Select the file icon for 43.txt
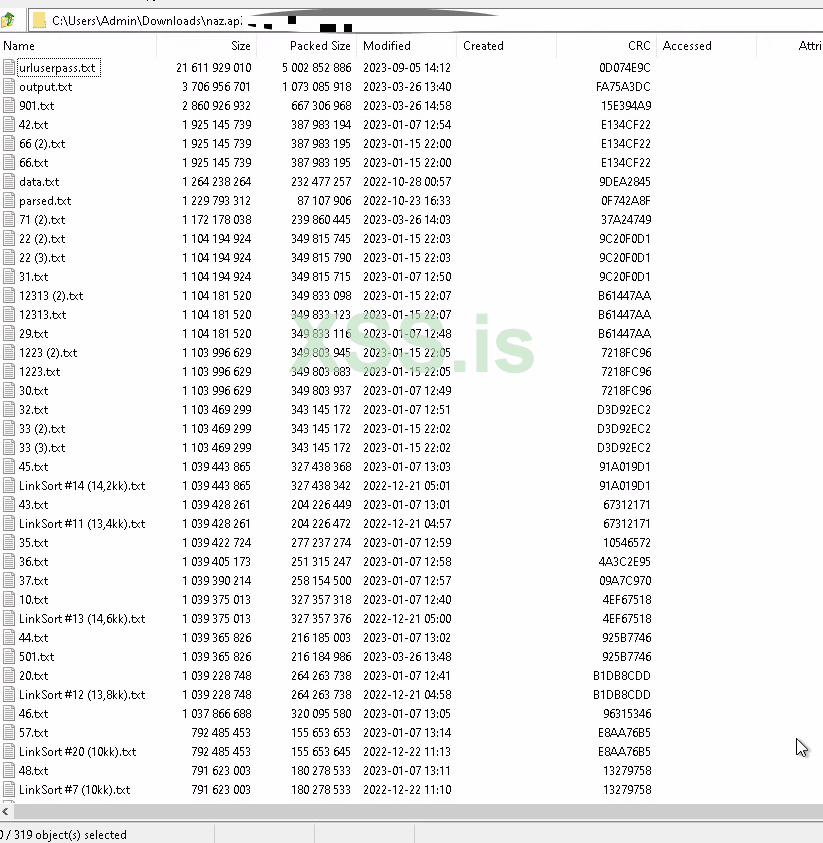This screenshot has width=823, height=843. (9, 504)
